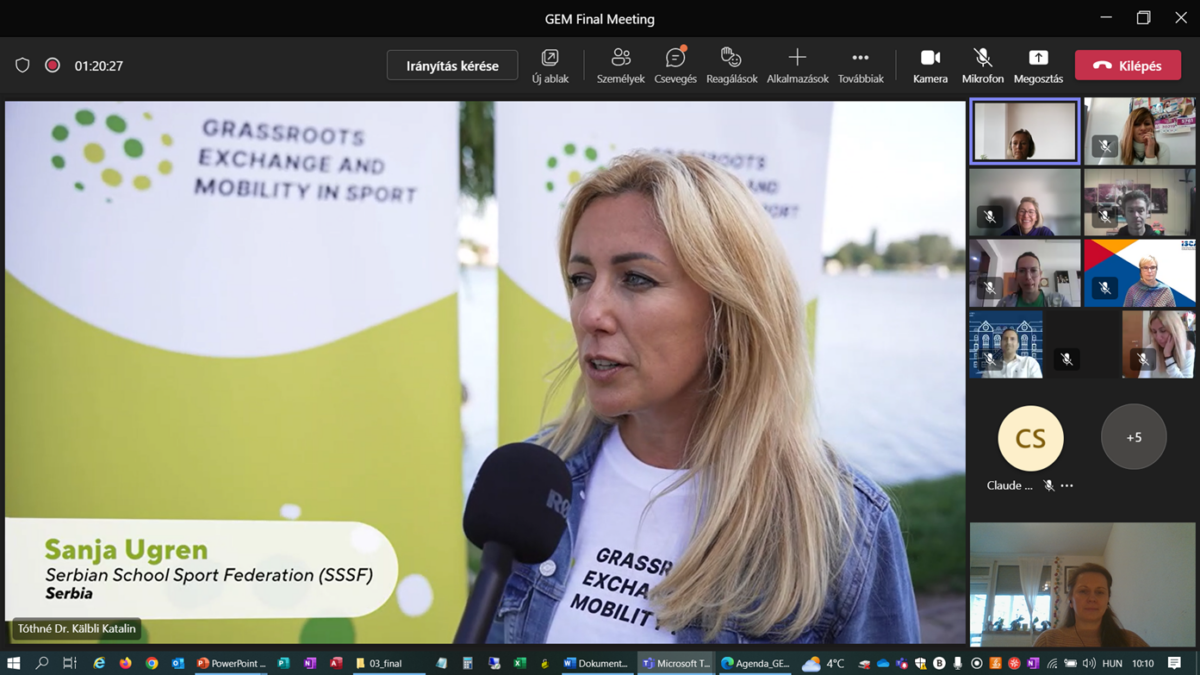Switch to the Agenda_GE Edge window
The width and height of the screenshot is (1200, 675).
point(755,663)
